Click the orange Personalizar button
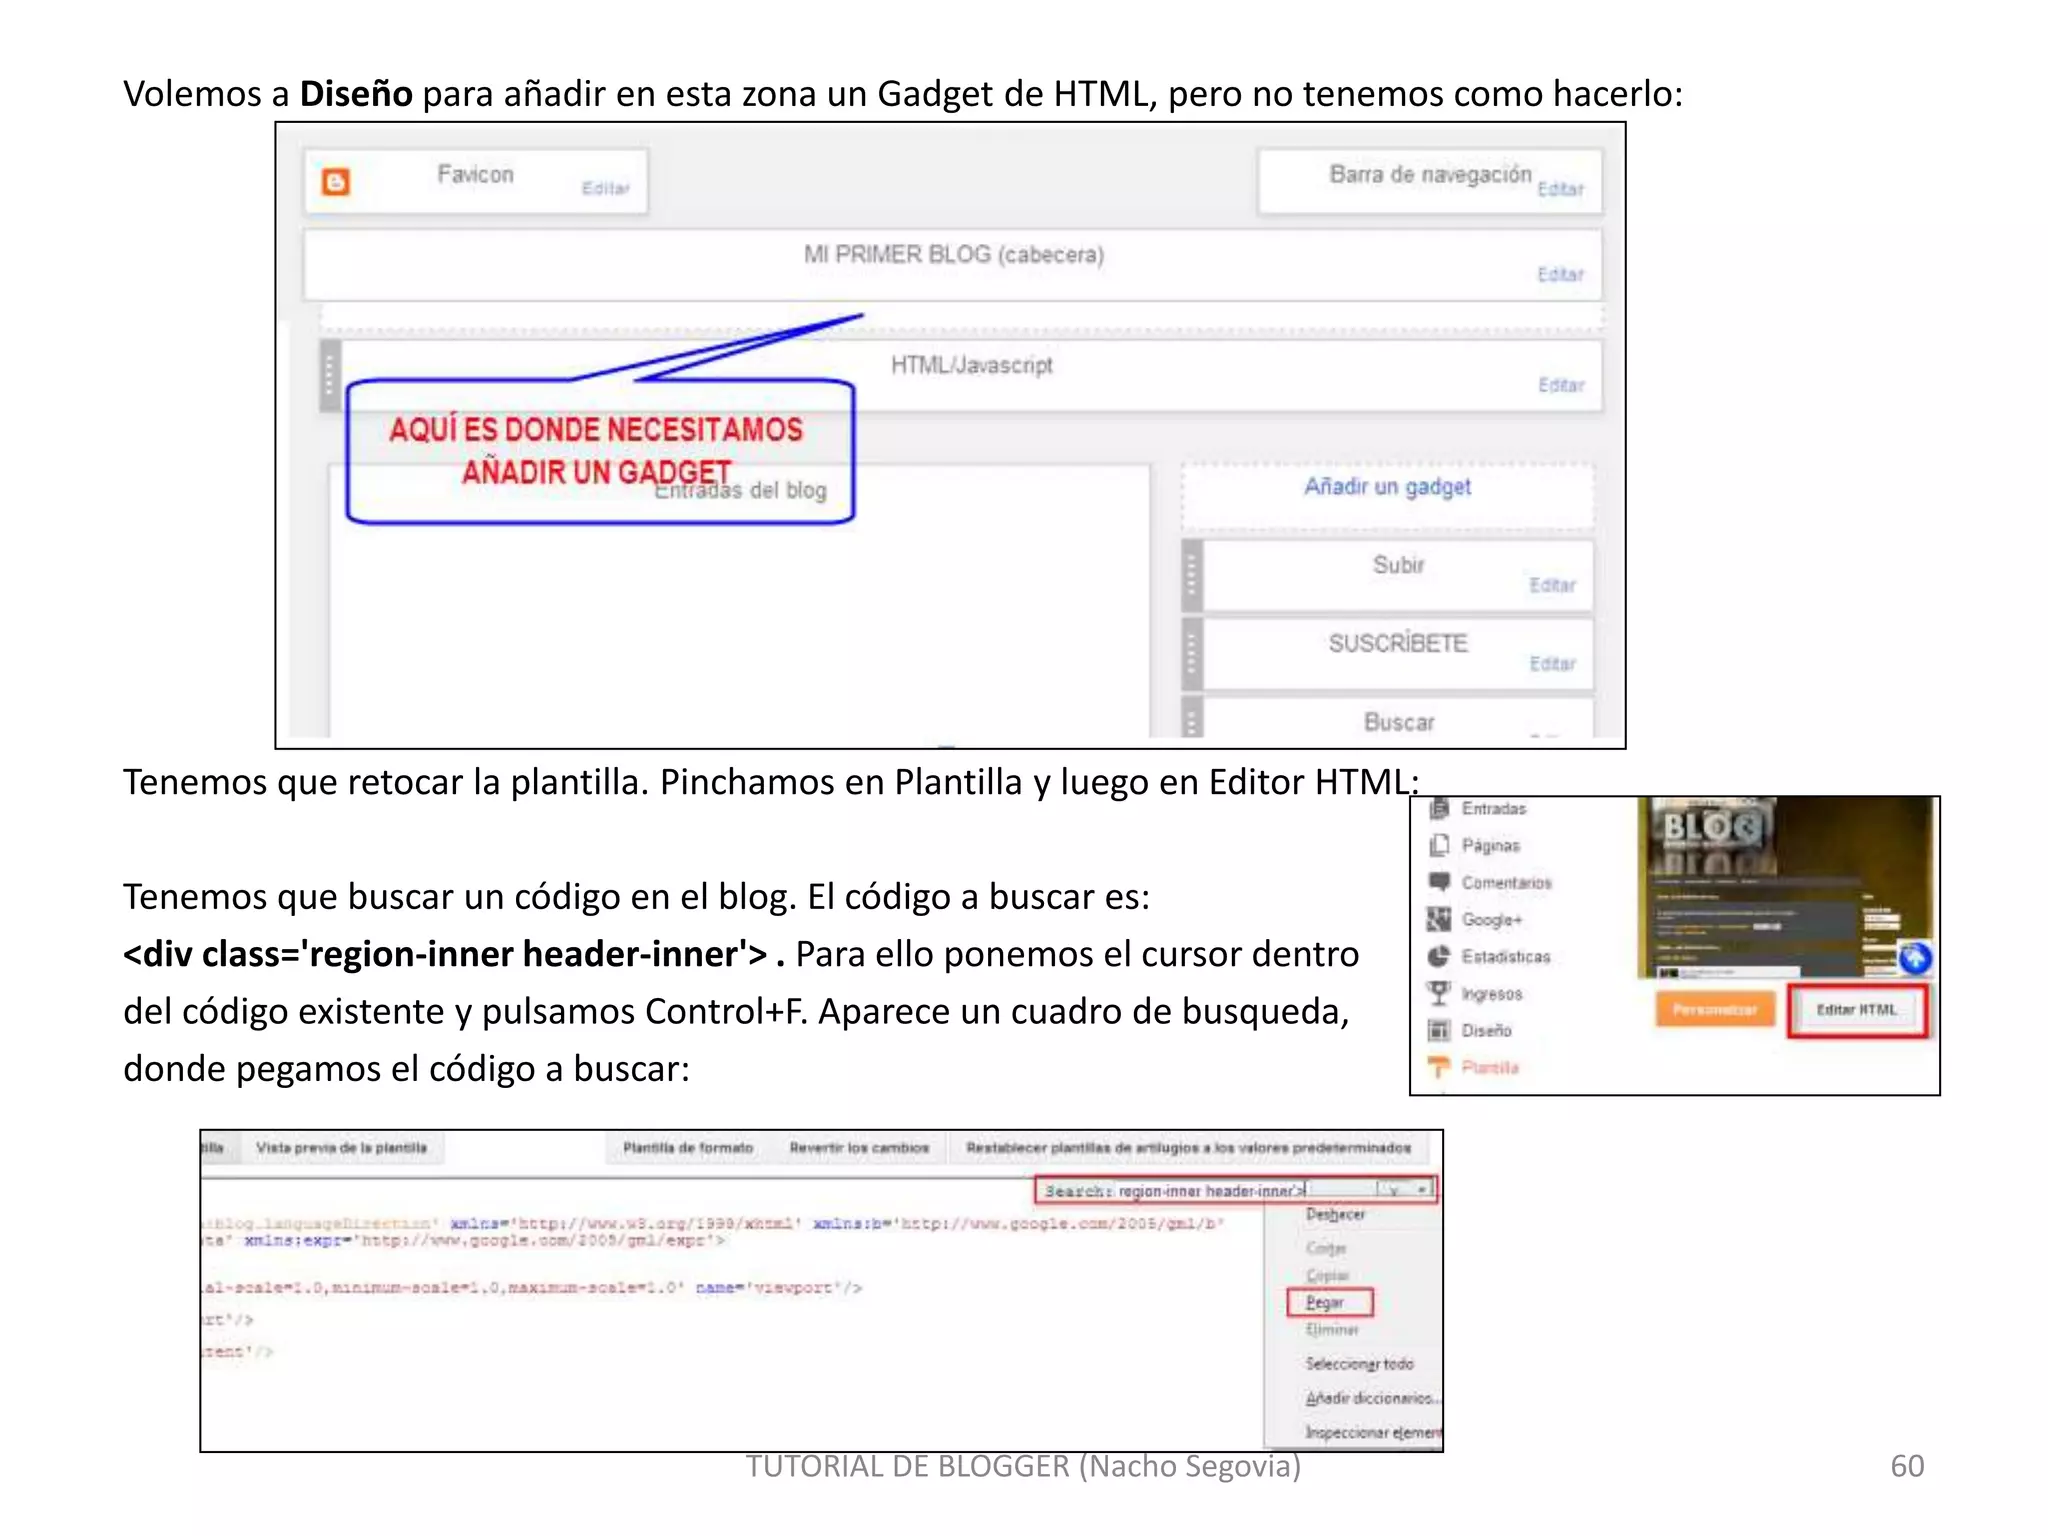The image size is (2048, 1536). [x=1715, y=1010]
